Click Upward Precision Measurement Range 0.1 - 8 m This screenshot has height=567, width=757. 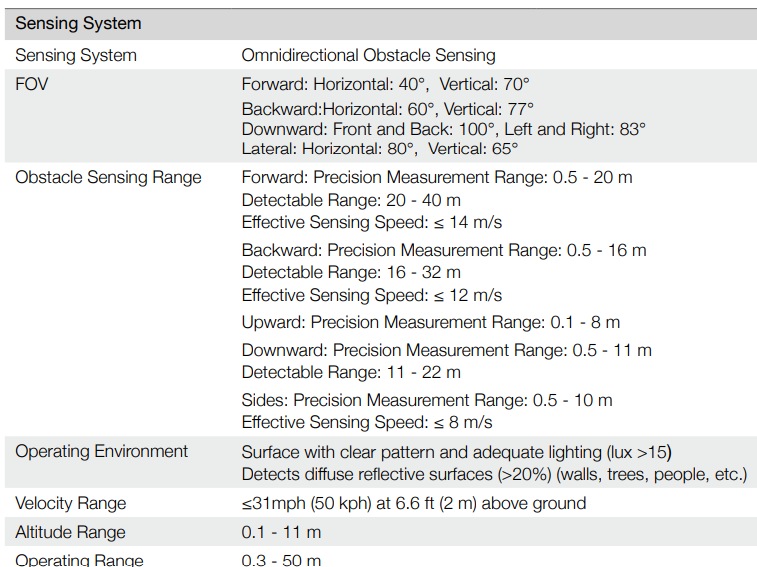[x=430, y=323]
